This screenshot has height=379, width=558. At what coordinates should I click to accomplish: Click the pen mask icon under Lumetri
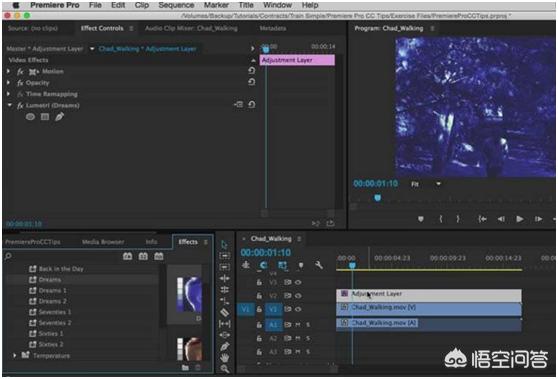pyautogui.click(x=59, y=116)
